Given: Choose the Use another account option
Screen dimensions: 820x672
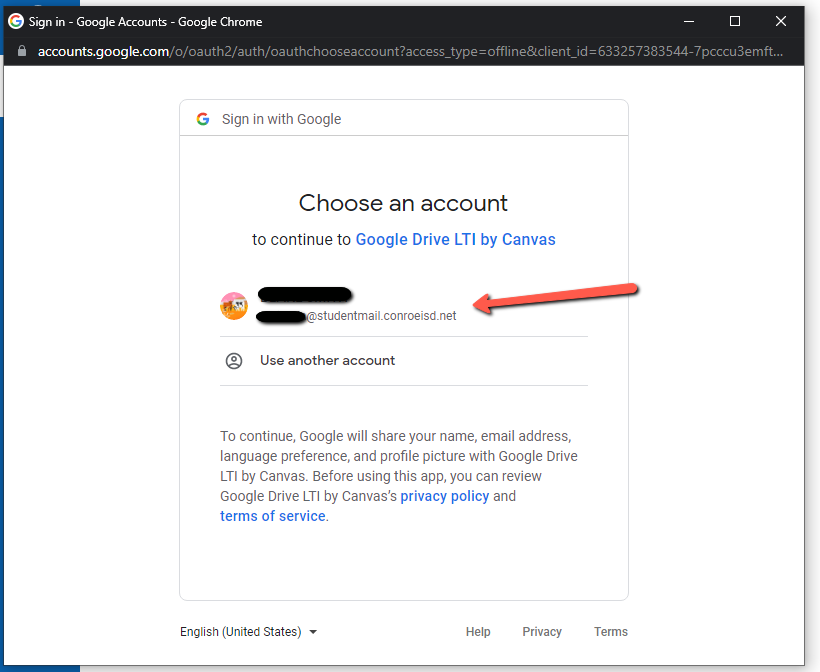Looking at the screenshot, I should [327, 361].
